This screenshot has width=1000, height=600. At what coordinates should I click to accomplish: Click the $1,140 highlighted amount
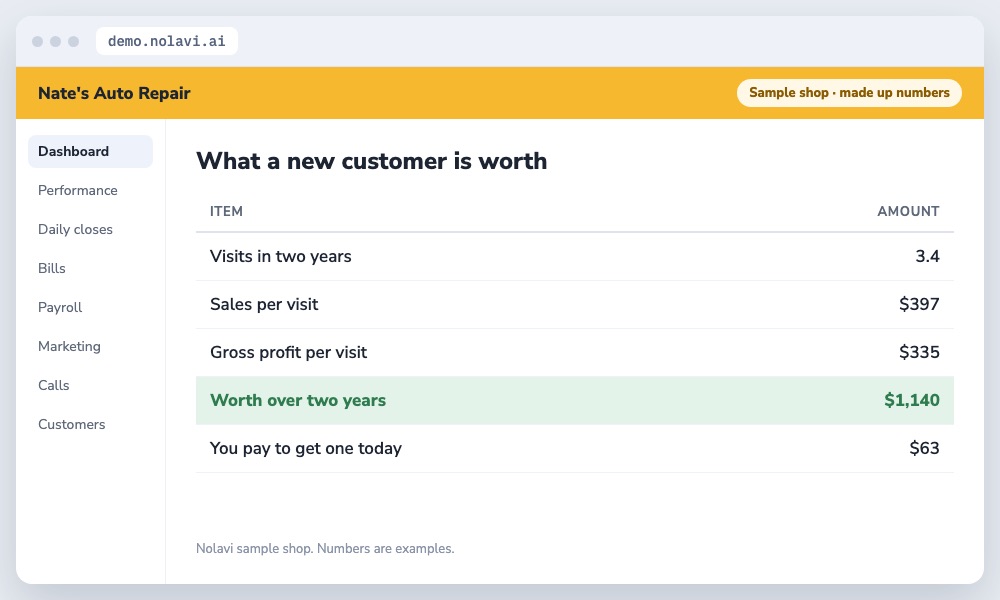[x=911, y=400]
